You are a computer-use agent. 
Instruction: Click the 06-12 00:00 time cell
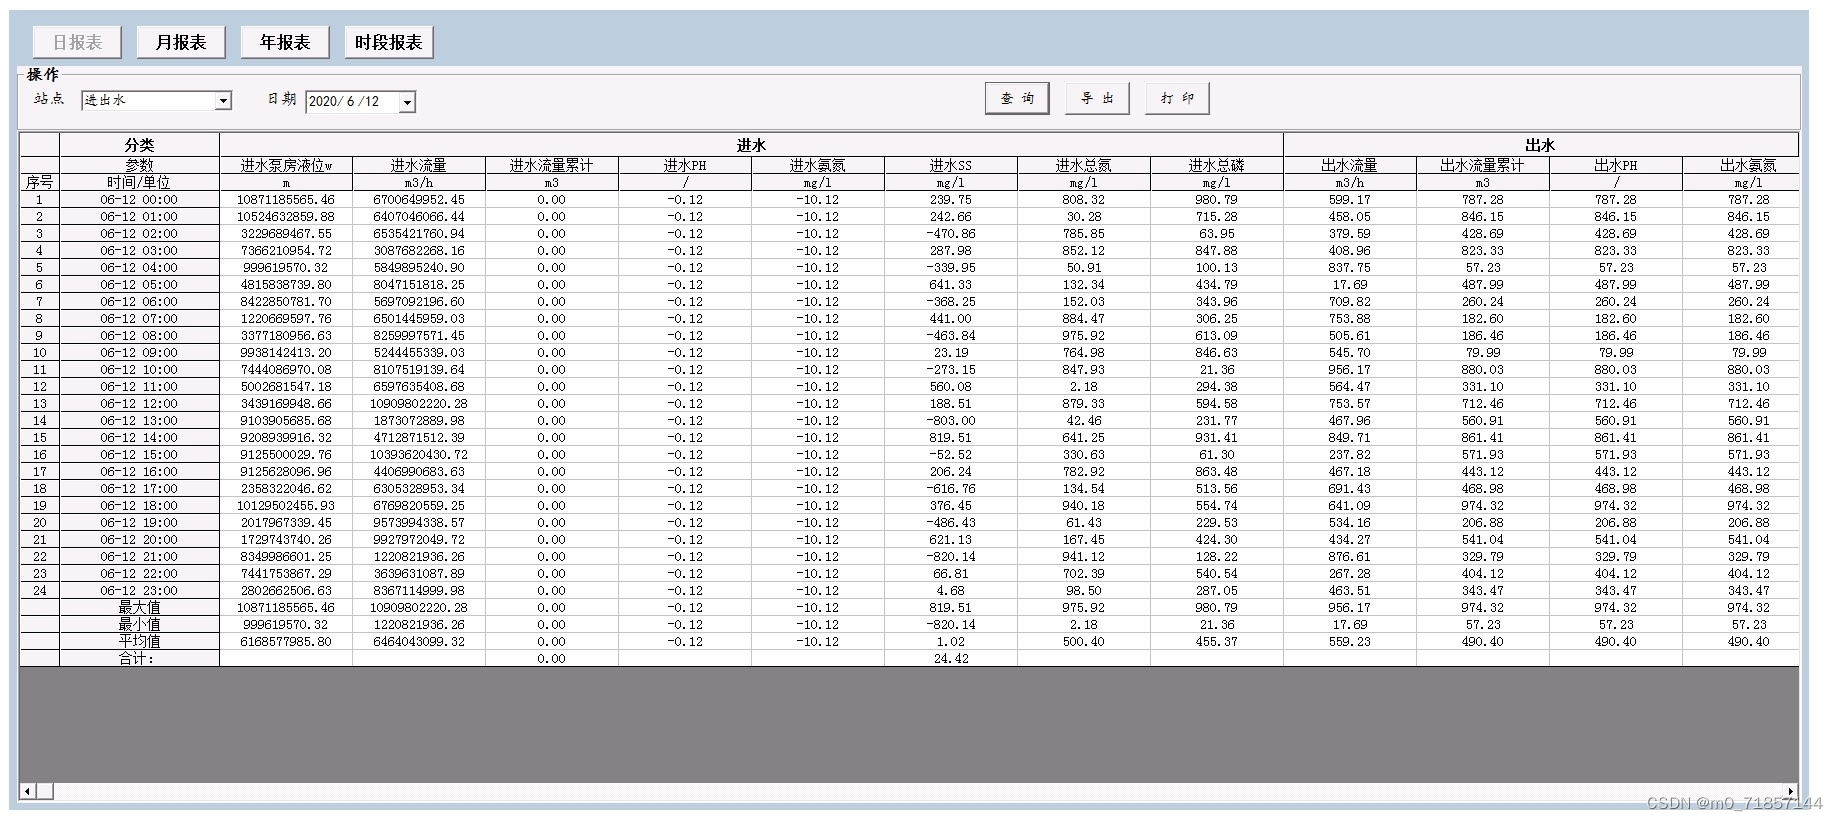click(139, 199)
